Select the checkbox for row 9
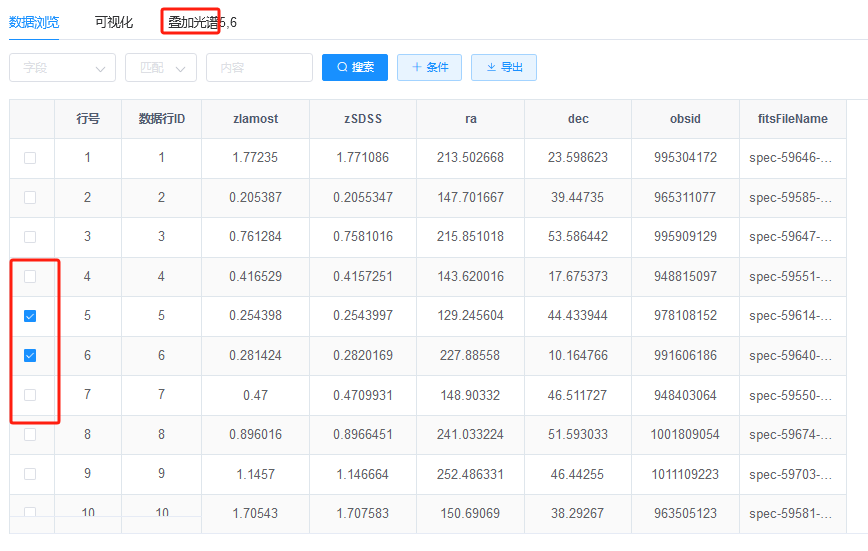868x551 pixels. pyautogui.click(x=30, y=474)
